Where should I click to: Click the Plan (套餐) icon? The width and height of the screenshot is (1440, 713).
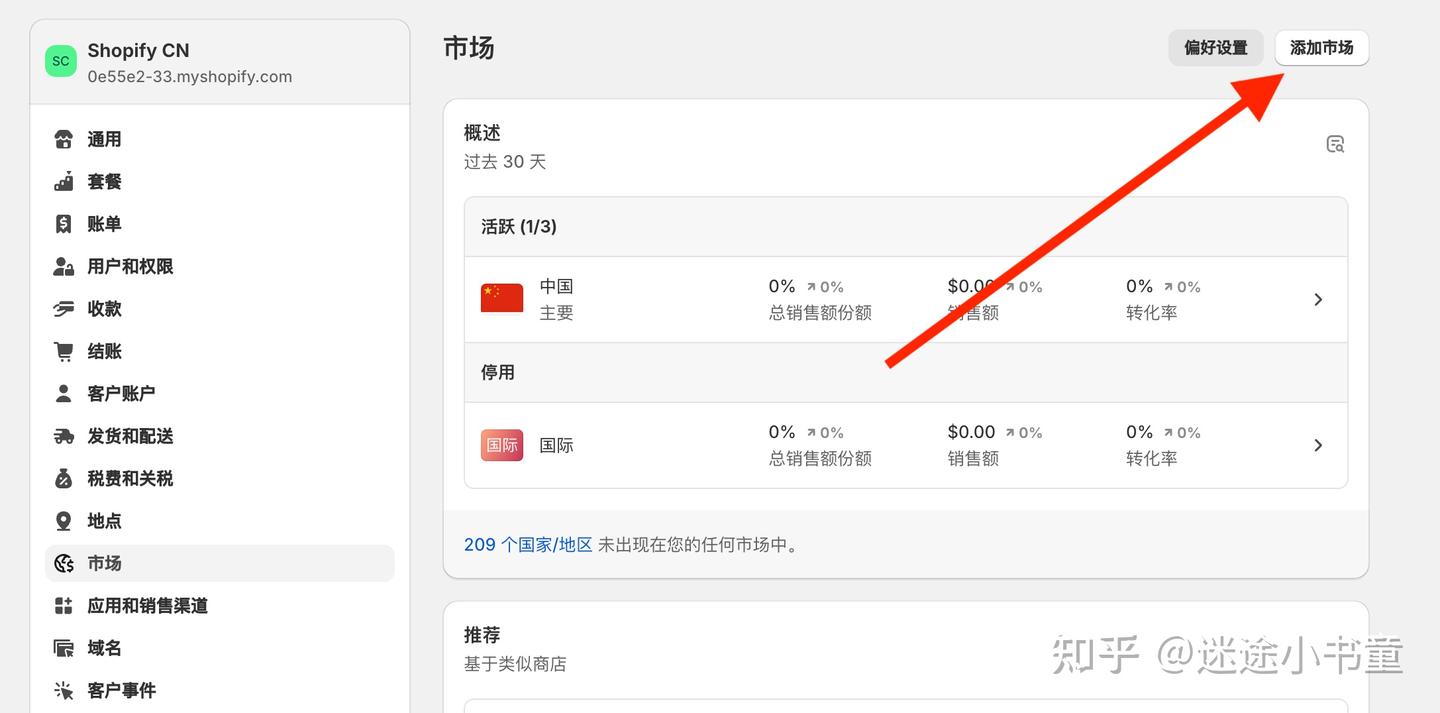tap(64, 182)
